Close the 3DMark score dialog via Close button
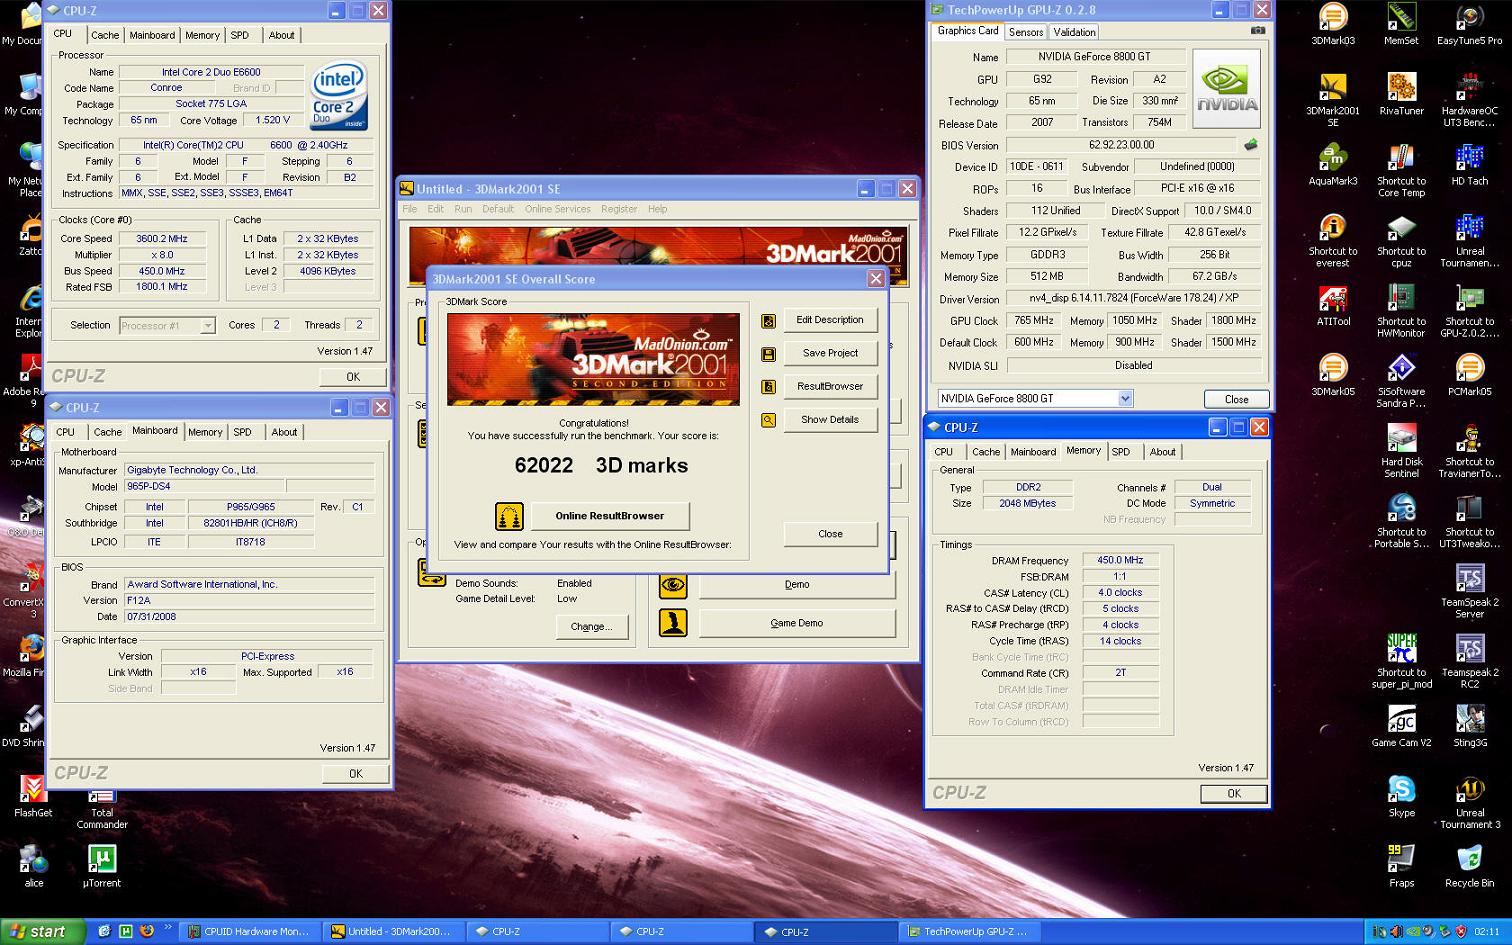This screenshot has height=945, width=1512. coord(830,534)
